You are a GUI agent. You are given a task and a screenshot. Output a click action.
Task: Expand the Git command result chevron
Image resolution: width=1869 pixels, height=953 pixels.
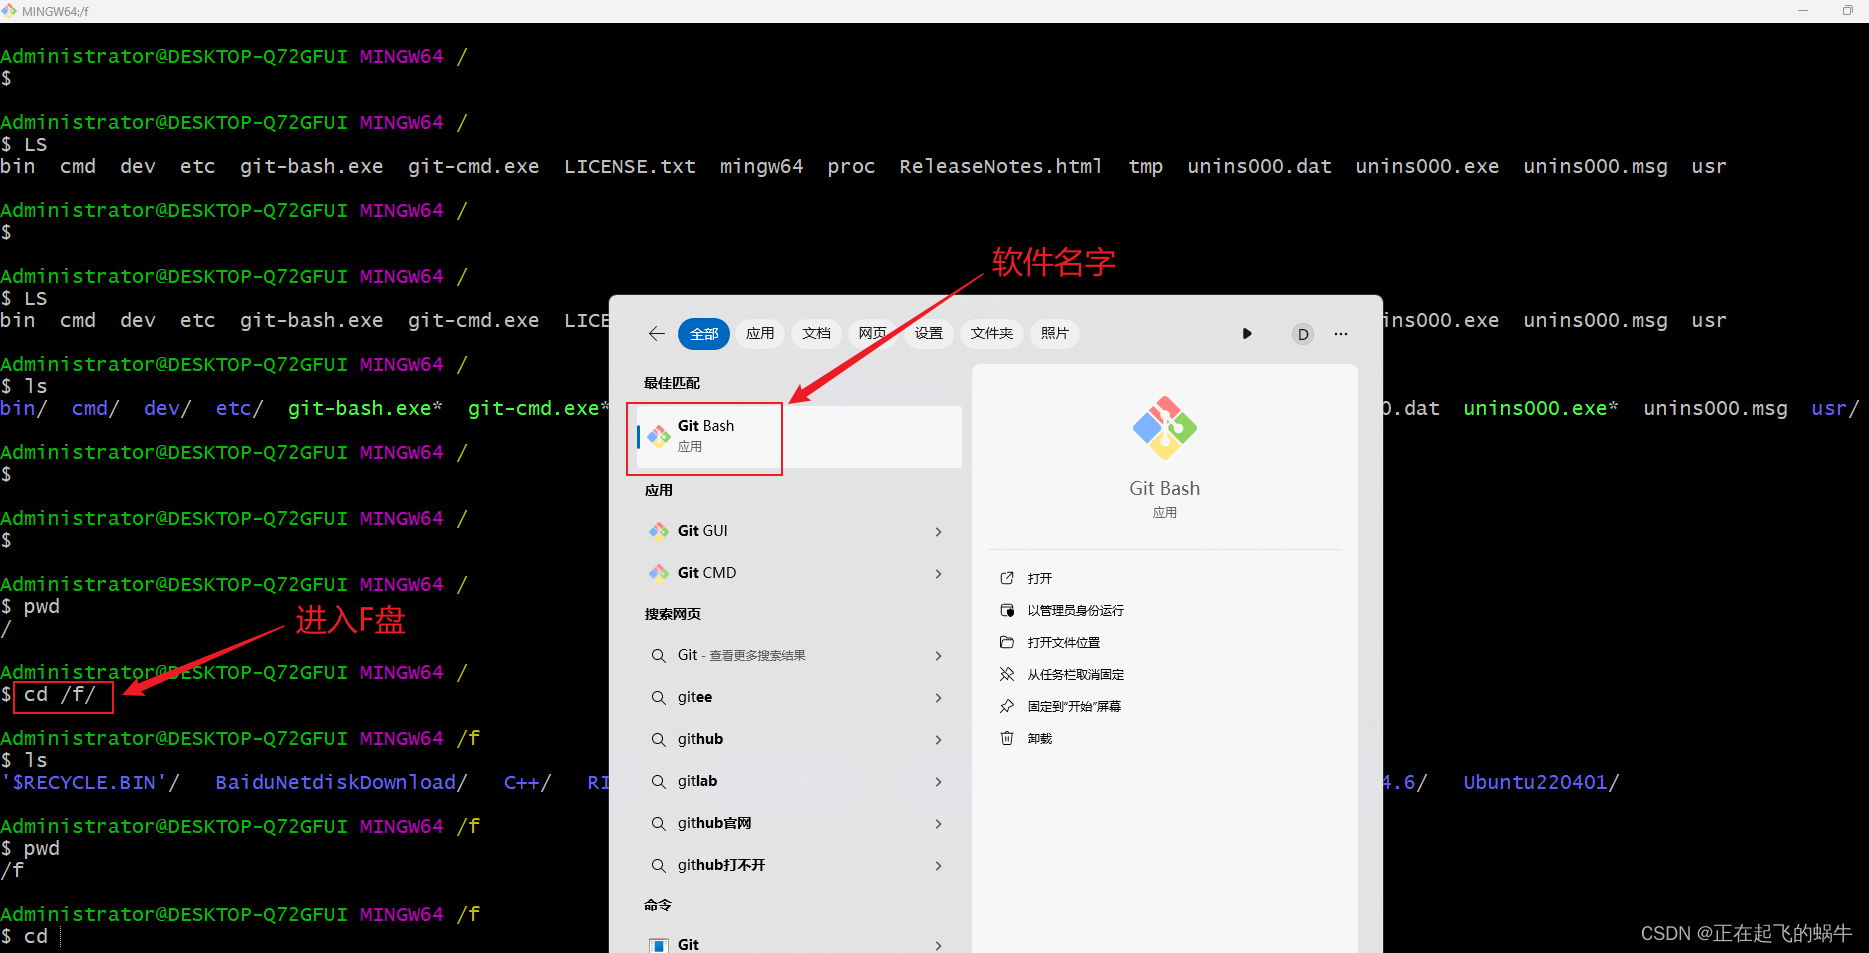tap(938, 946)
